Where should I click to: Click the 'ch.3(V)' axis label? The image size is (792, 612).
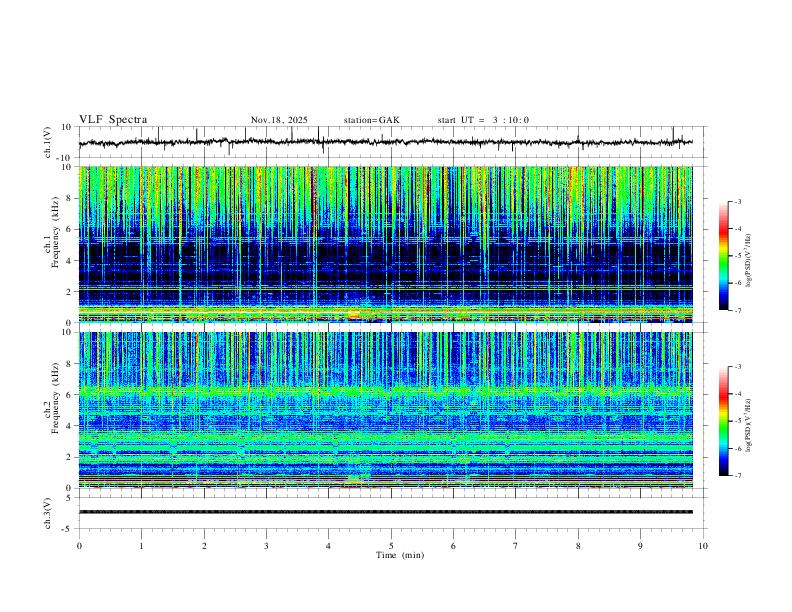48,513
